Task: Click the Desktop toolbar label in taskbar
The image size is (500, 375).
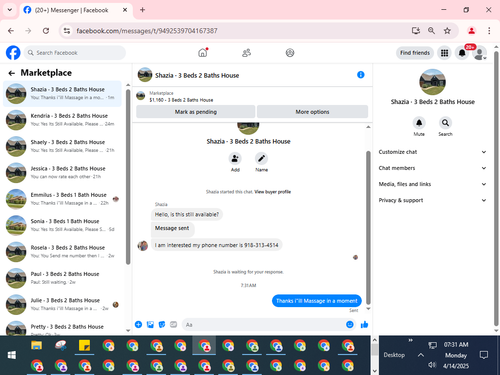Action: coord(394,355)
